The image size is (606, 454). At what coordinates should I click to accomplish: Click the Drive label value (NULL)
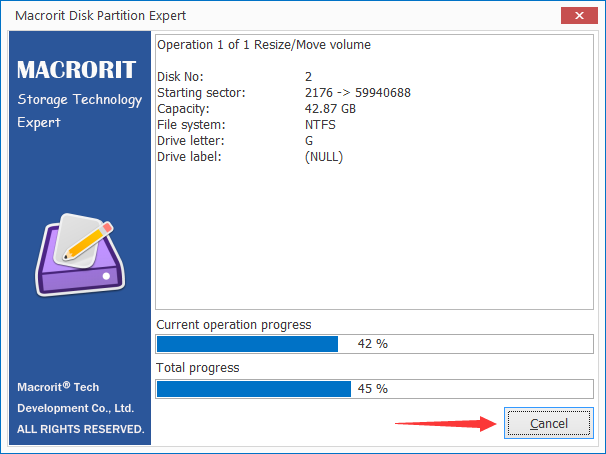pos(324,157)
